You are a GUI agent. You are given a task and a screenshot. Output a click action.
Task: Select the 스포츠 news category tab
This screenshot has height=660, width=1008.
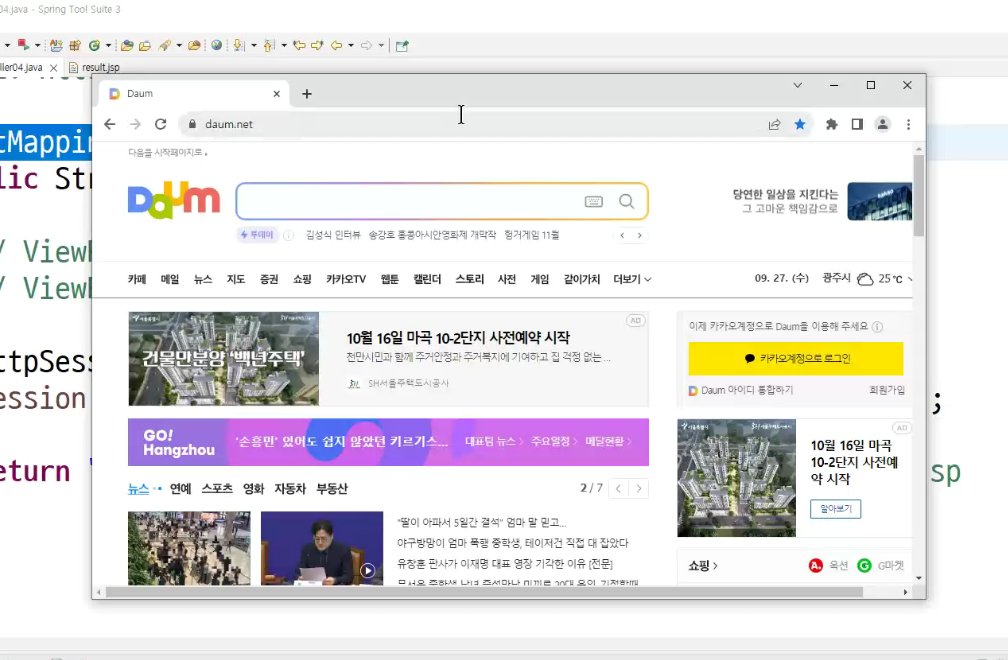(217, 488)
